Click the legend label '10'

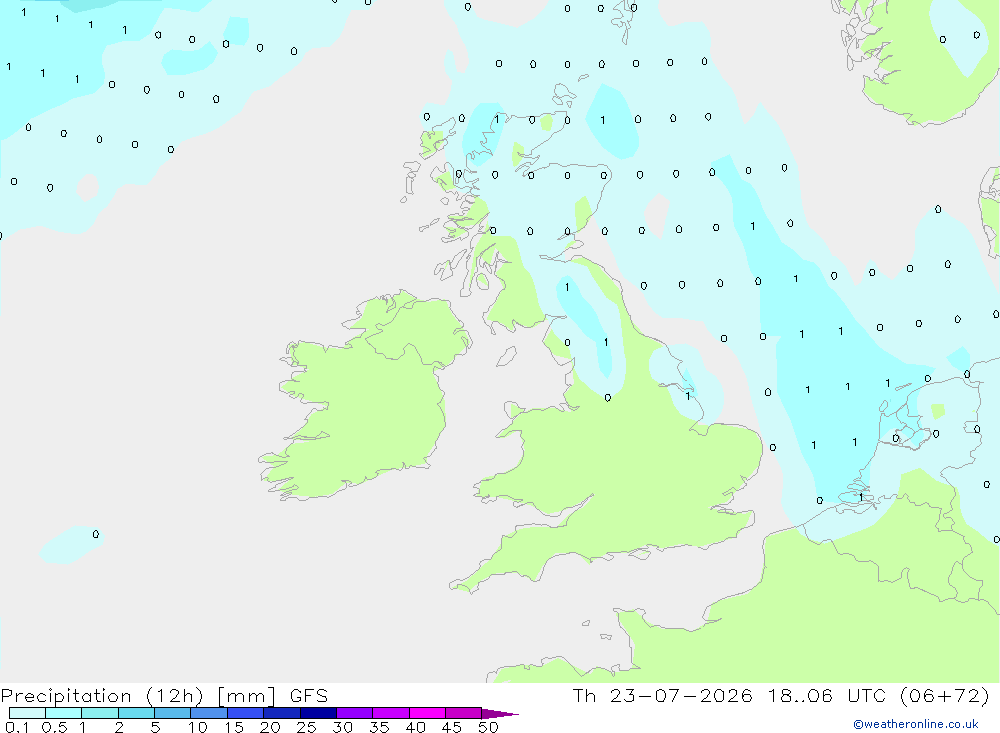point(198,727)
